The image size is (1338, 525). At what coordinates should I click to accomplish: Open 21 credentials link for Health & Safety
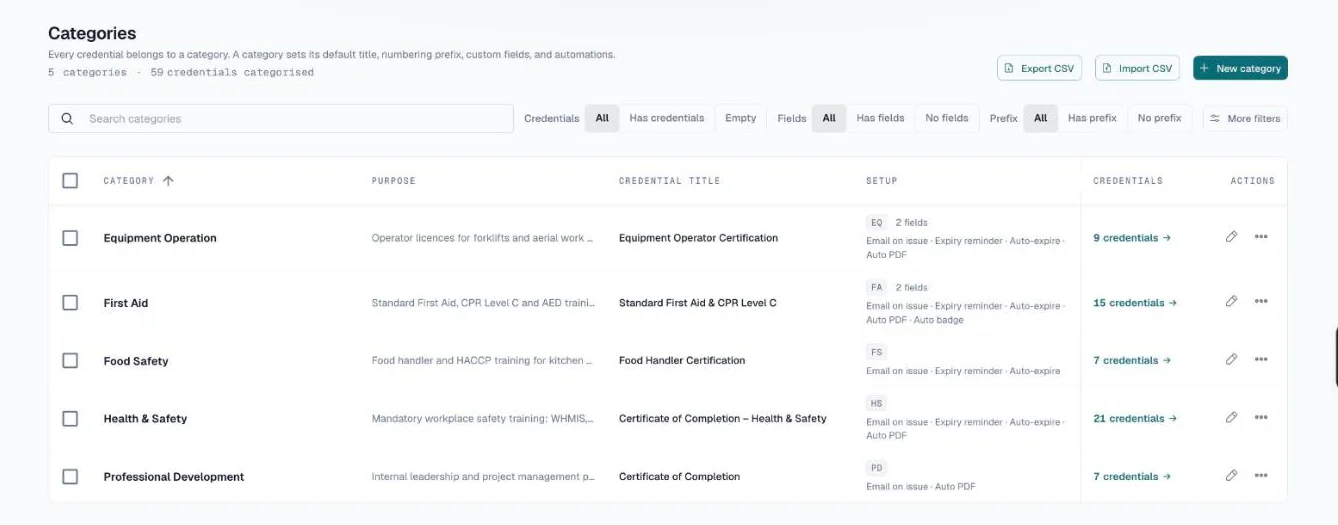click(x=1135, y=418)
